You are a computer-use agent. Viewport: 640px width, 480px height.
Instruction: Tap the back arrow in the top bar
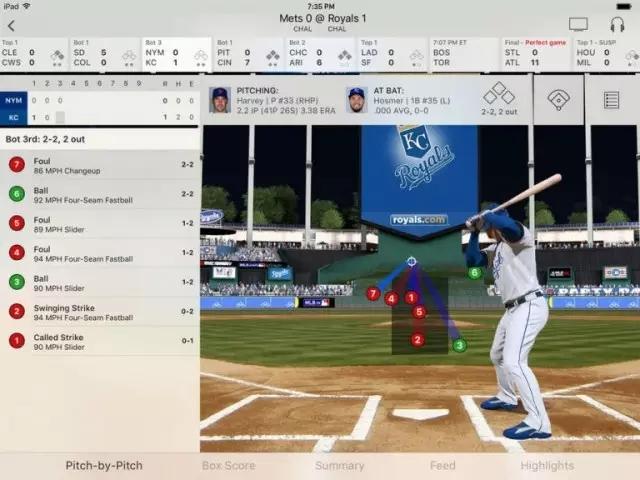pos(11,24)
